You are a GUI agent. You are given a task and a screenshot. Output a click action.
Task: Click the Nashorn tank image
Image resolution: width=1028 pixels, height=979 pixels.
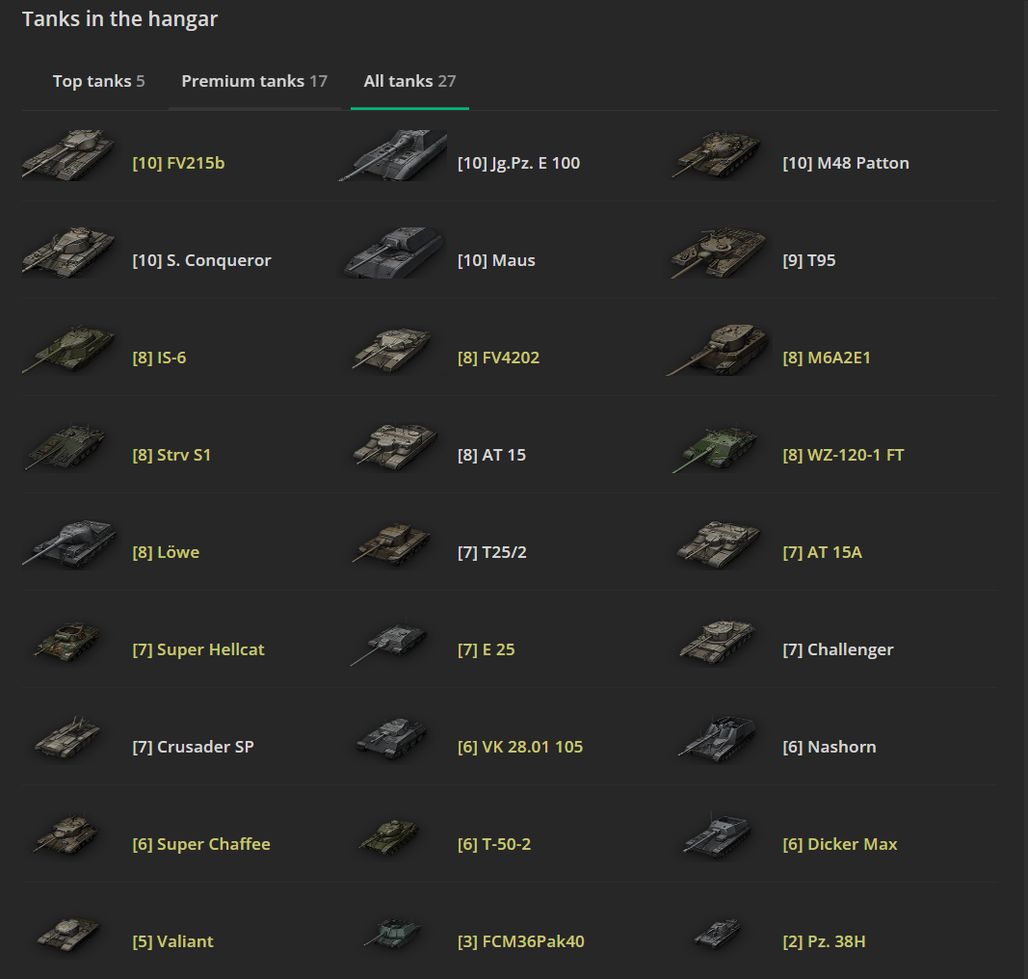tap(718, 739)
